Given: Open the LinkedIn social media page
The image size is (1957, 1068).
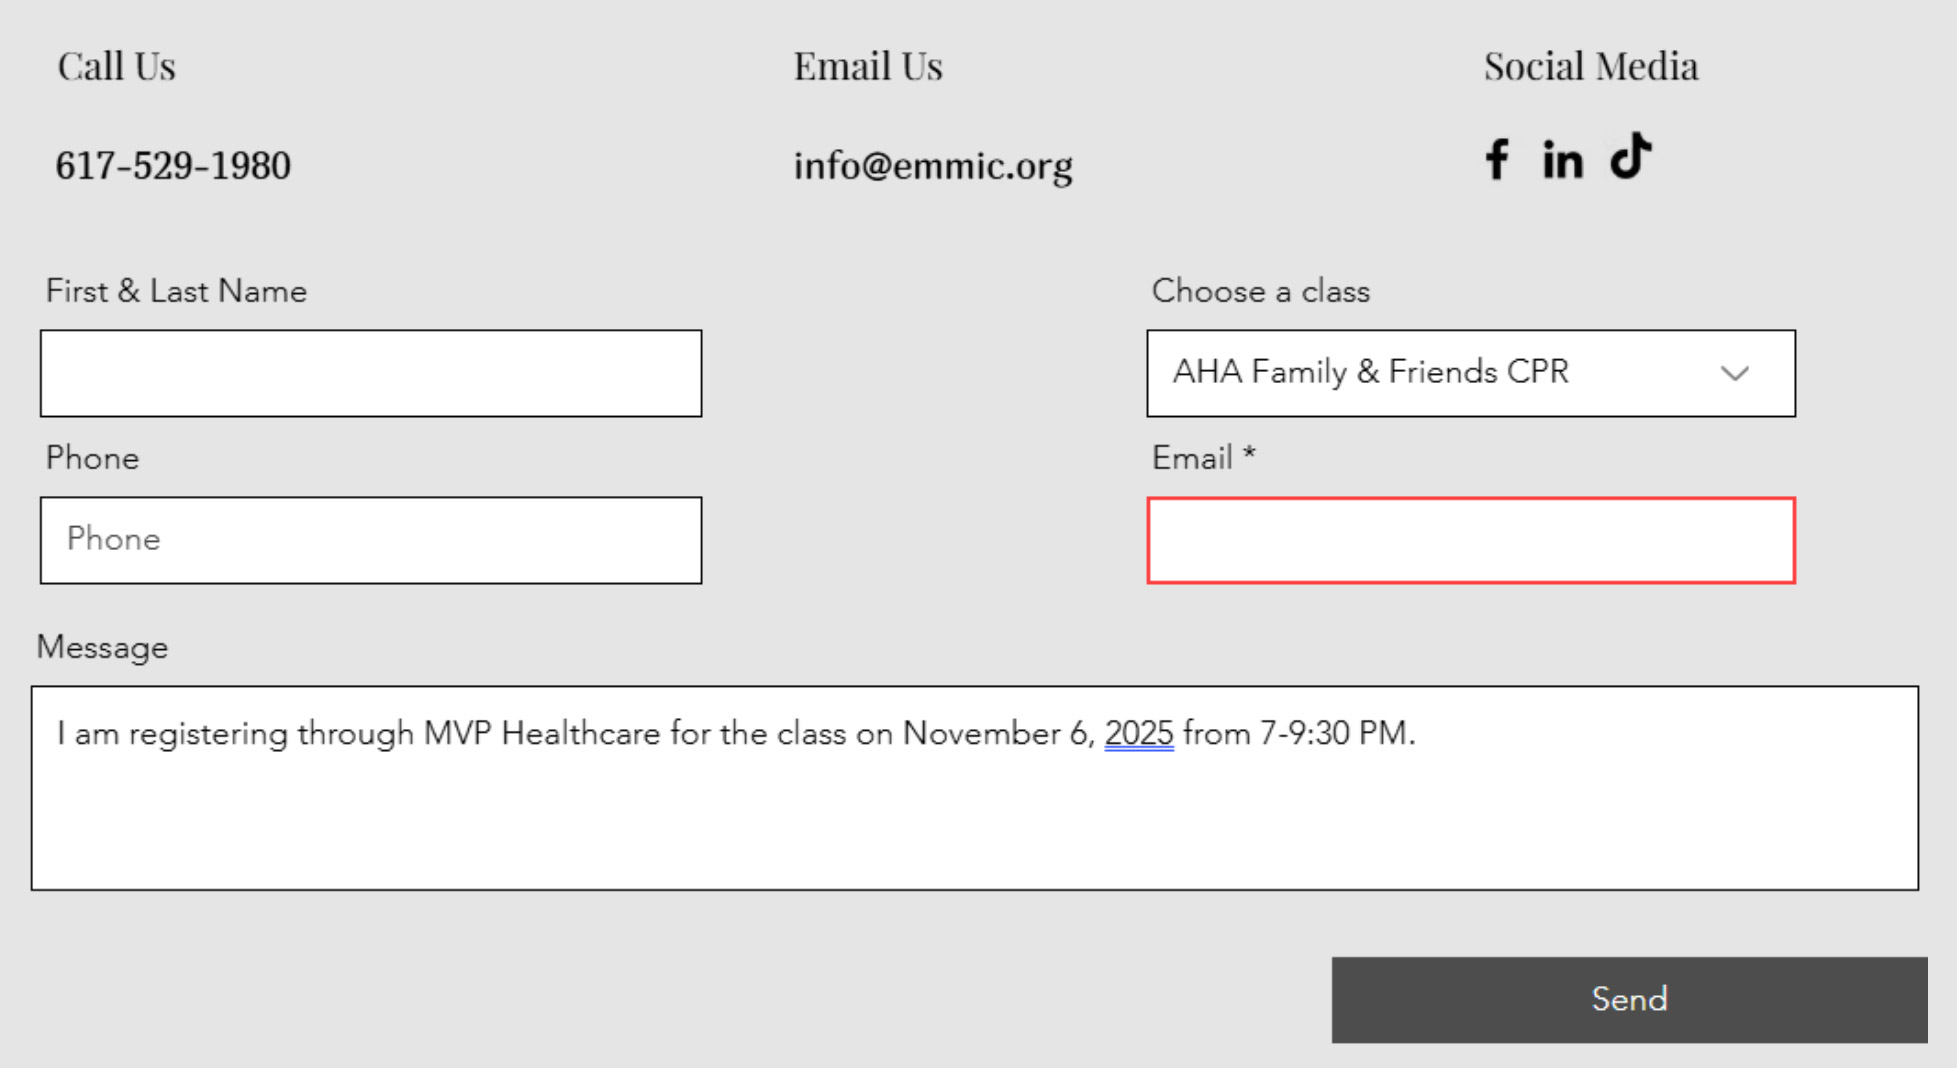Looking at the screenshot, I should coord(1562,160).
